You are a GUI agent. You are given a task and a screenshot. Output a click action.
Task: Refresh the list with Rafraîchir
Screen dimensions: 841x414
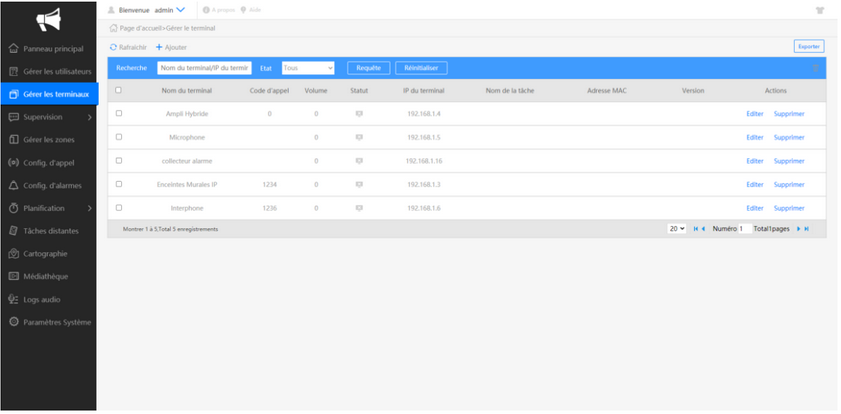[x=128, y=47]
